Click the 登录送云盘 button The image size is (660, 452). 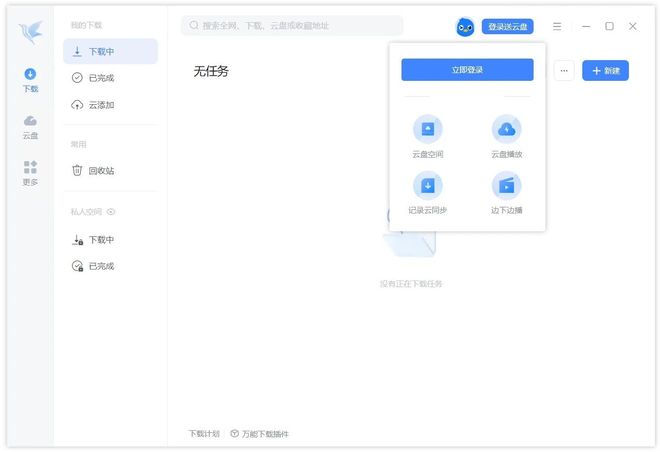pyautogui.click(x=507, y=27)
